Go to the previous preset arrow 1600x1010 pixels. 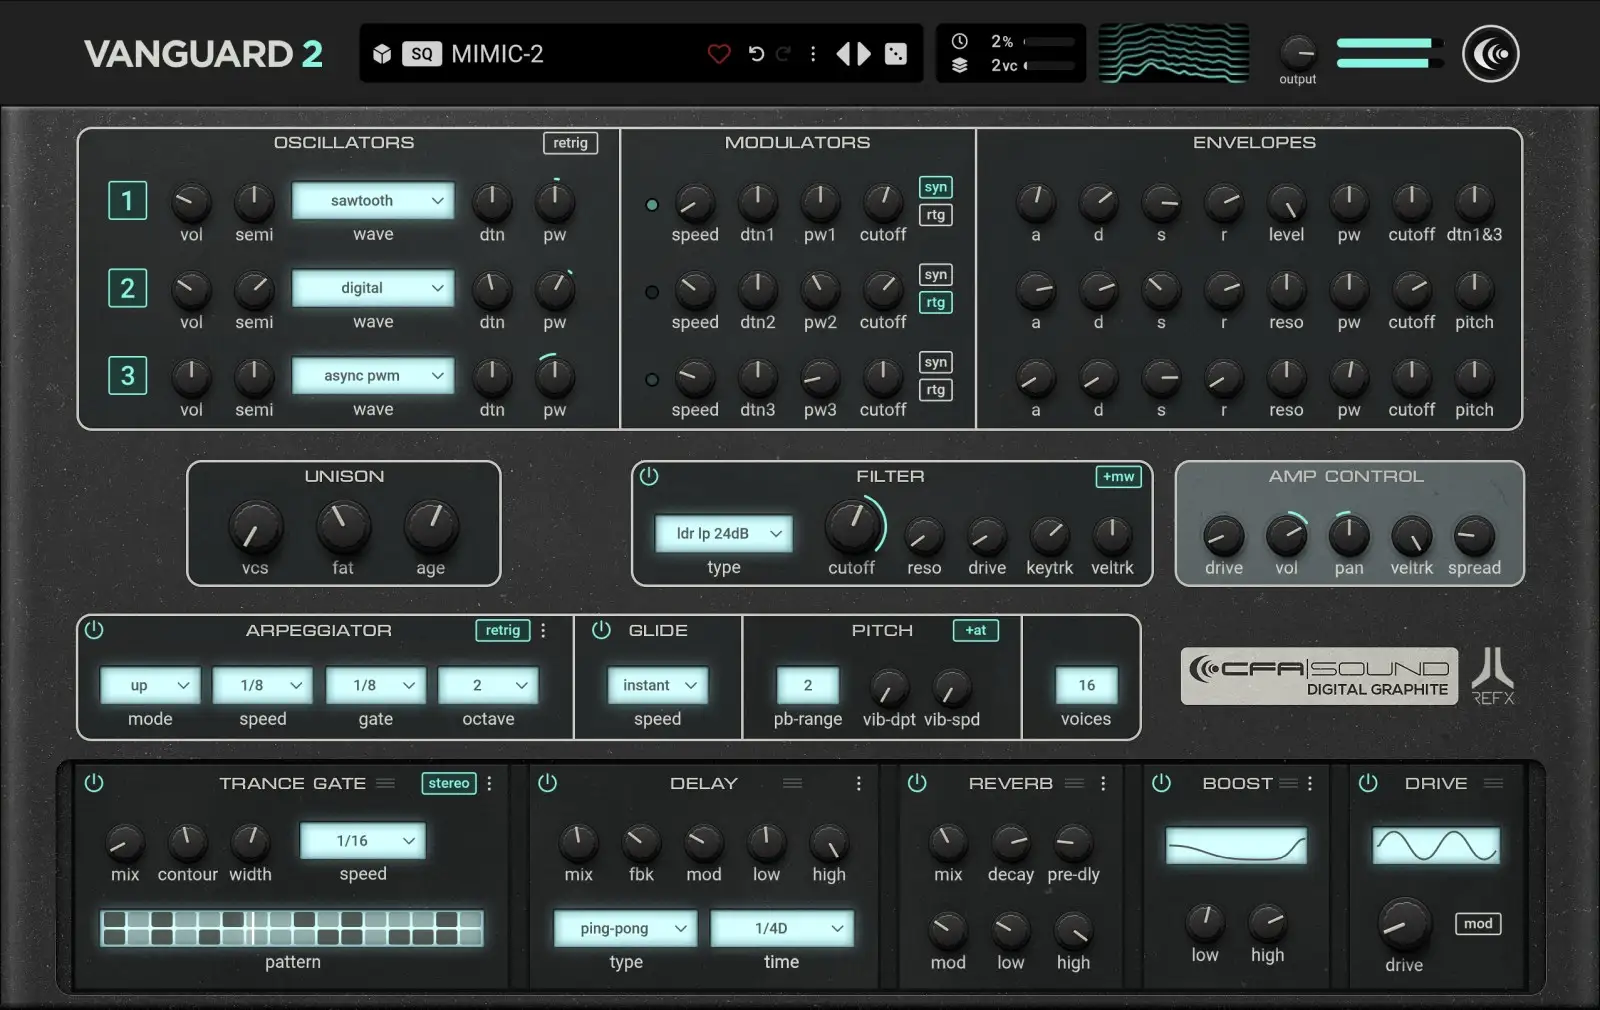coord(843,54)
